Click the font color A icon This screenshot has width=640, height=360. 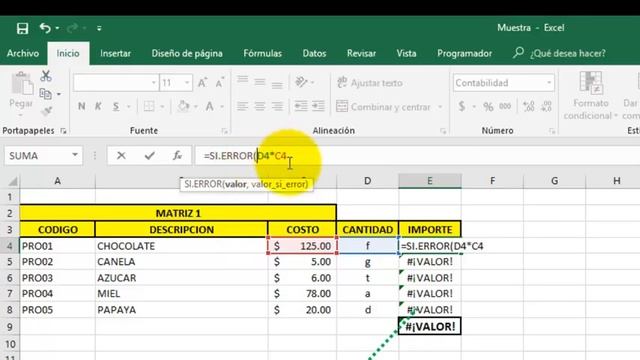210,107
